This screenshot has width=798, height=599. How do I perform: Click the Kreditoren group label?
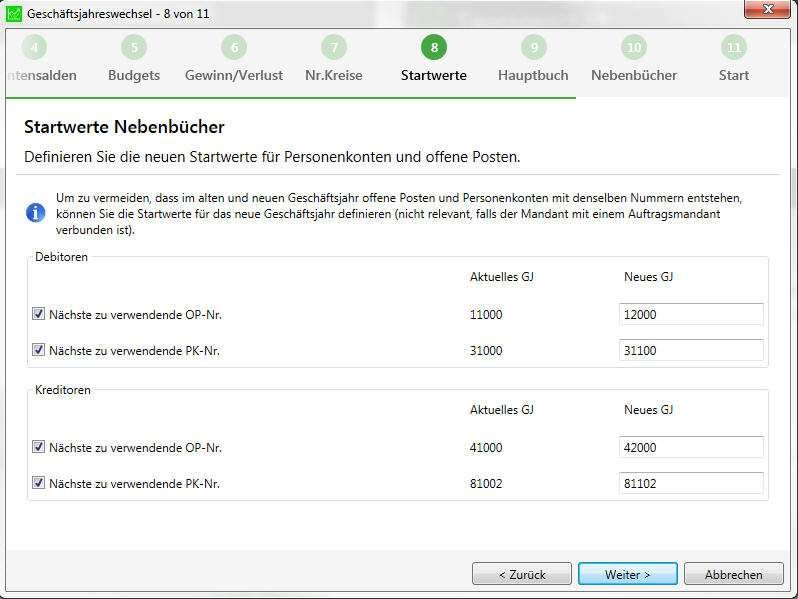coord(63,390)
